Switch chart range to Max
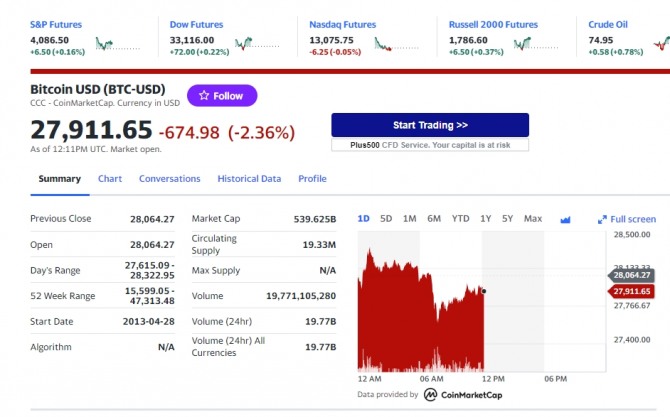Viewport: 670px width, 417px height. [533, 219]
